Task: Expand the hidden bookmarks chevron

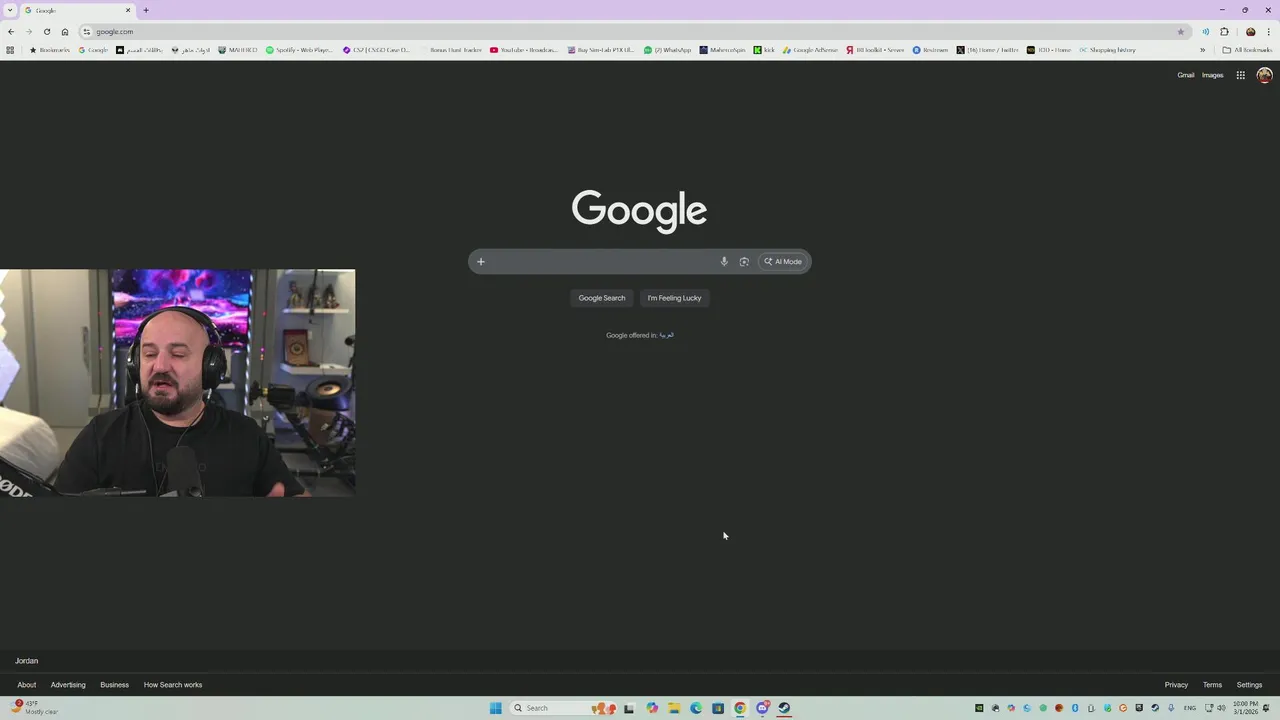Action: [x=1203, y=49]
